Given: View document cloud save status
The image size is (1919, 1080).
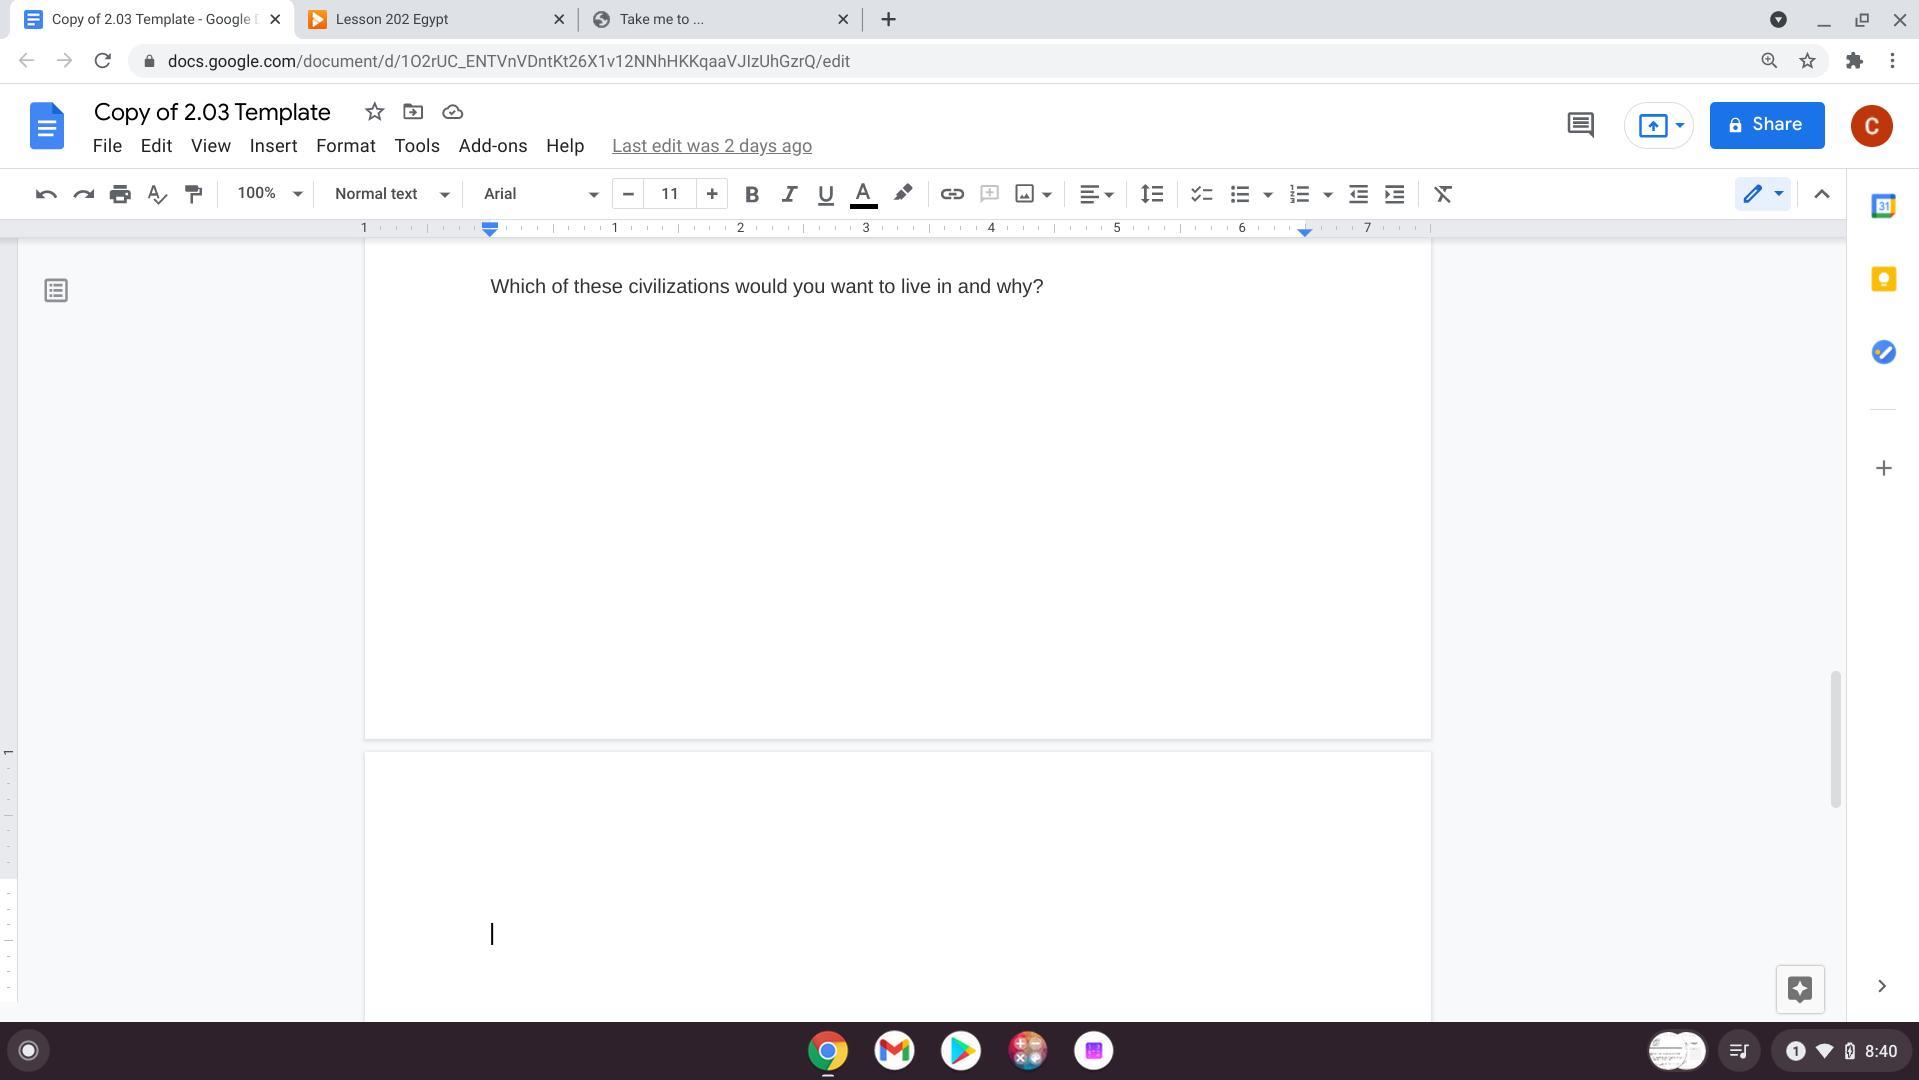Looking at the screenshot, I should pyautogui.click(x=452, y=112).
